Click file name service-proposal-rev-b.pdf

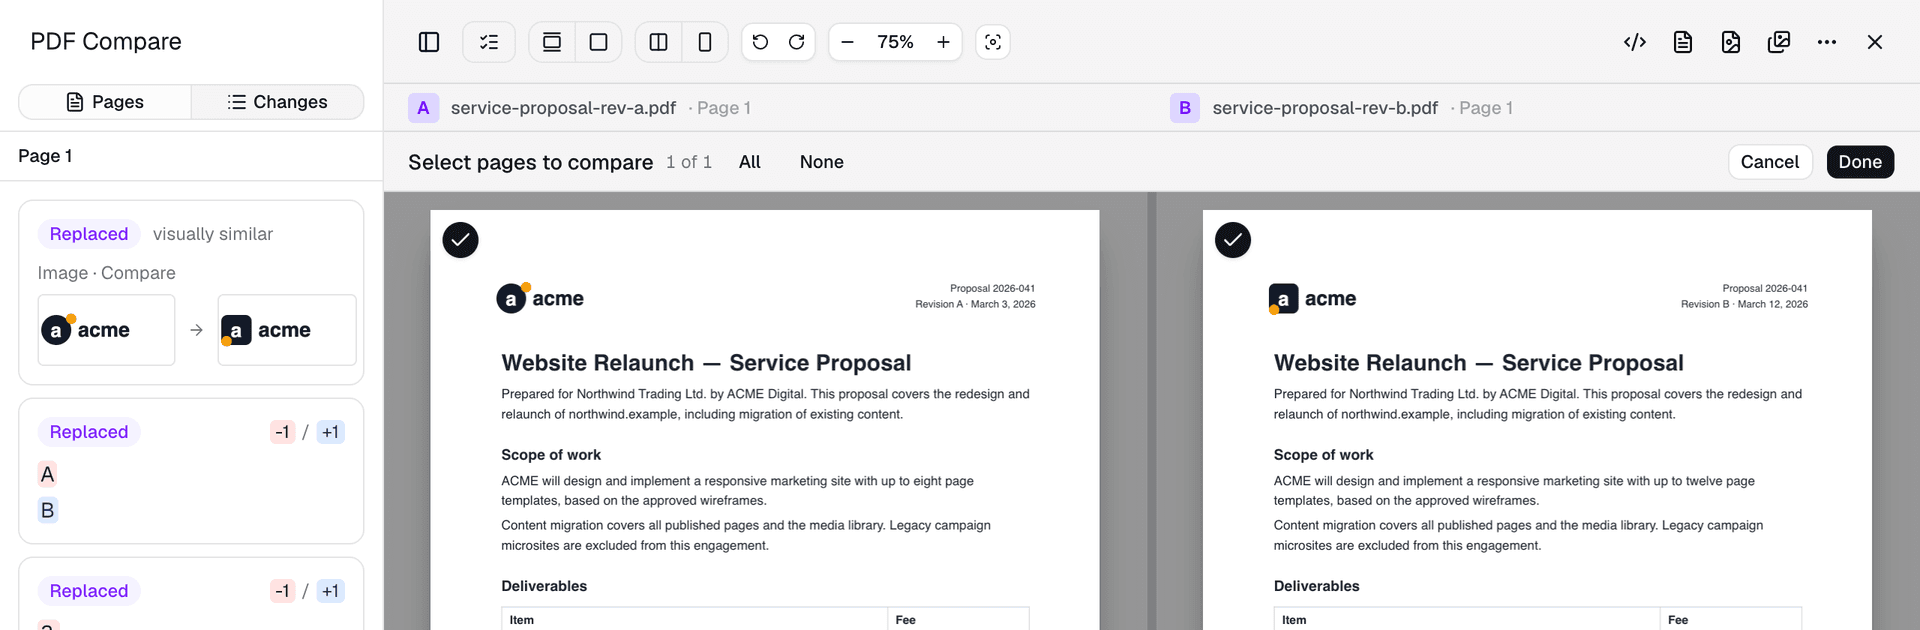(x=1325, y=108)
